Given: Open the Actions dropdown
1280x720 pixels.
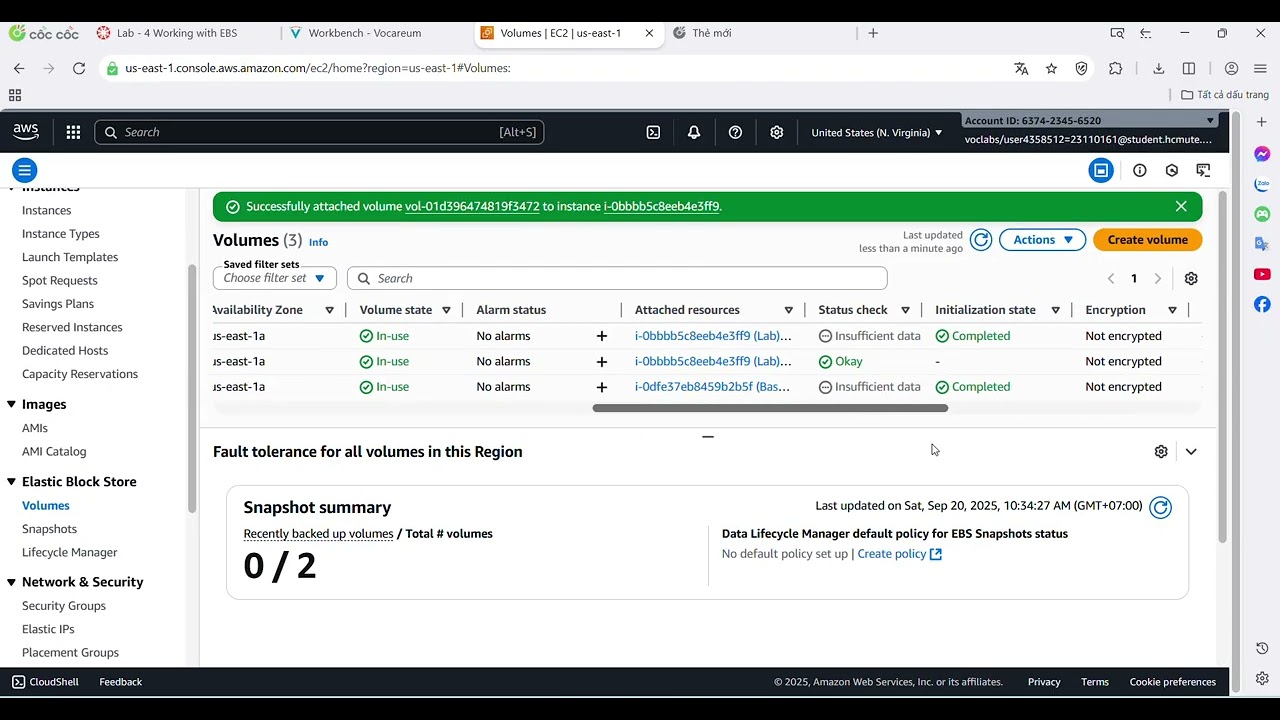Looking at the screenshot, I should (1042, 240).
